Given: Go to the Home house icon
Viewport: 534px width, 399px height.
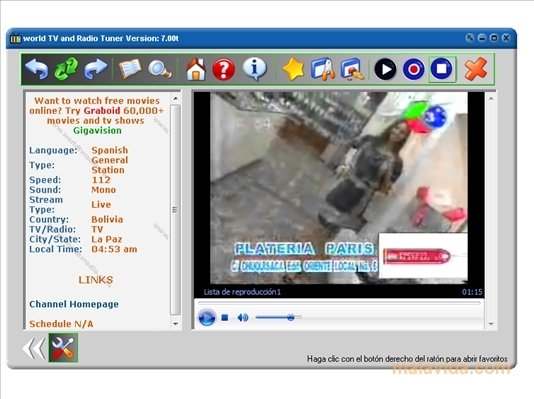Looking at the screenshot, I should pyautogui.click(x=196, y=69).
